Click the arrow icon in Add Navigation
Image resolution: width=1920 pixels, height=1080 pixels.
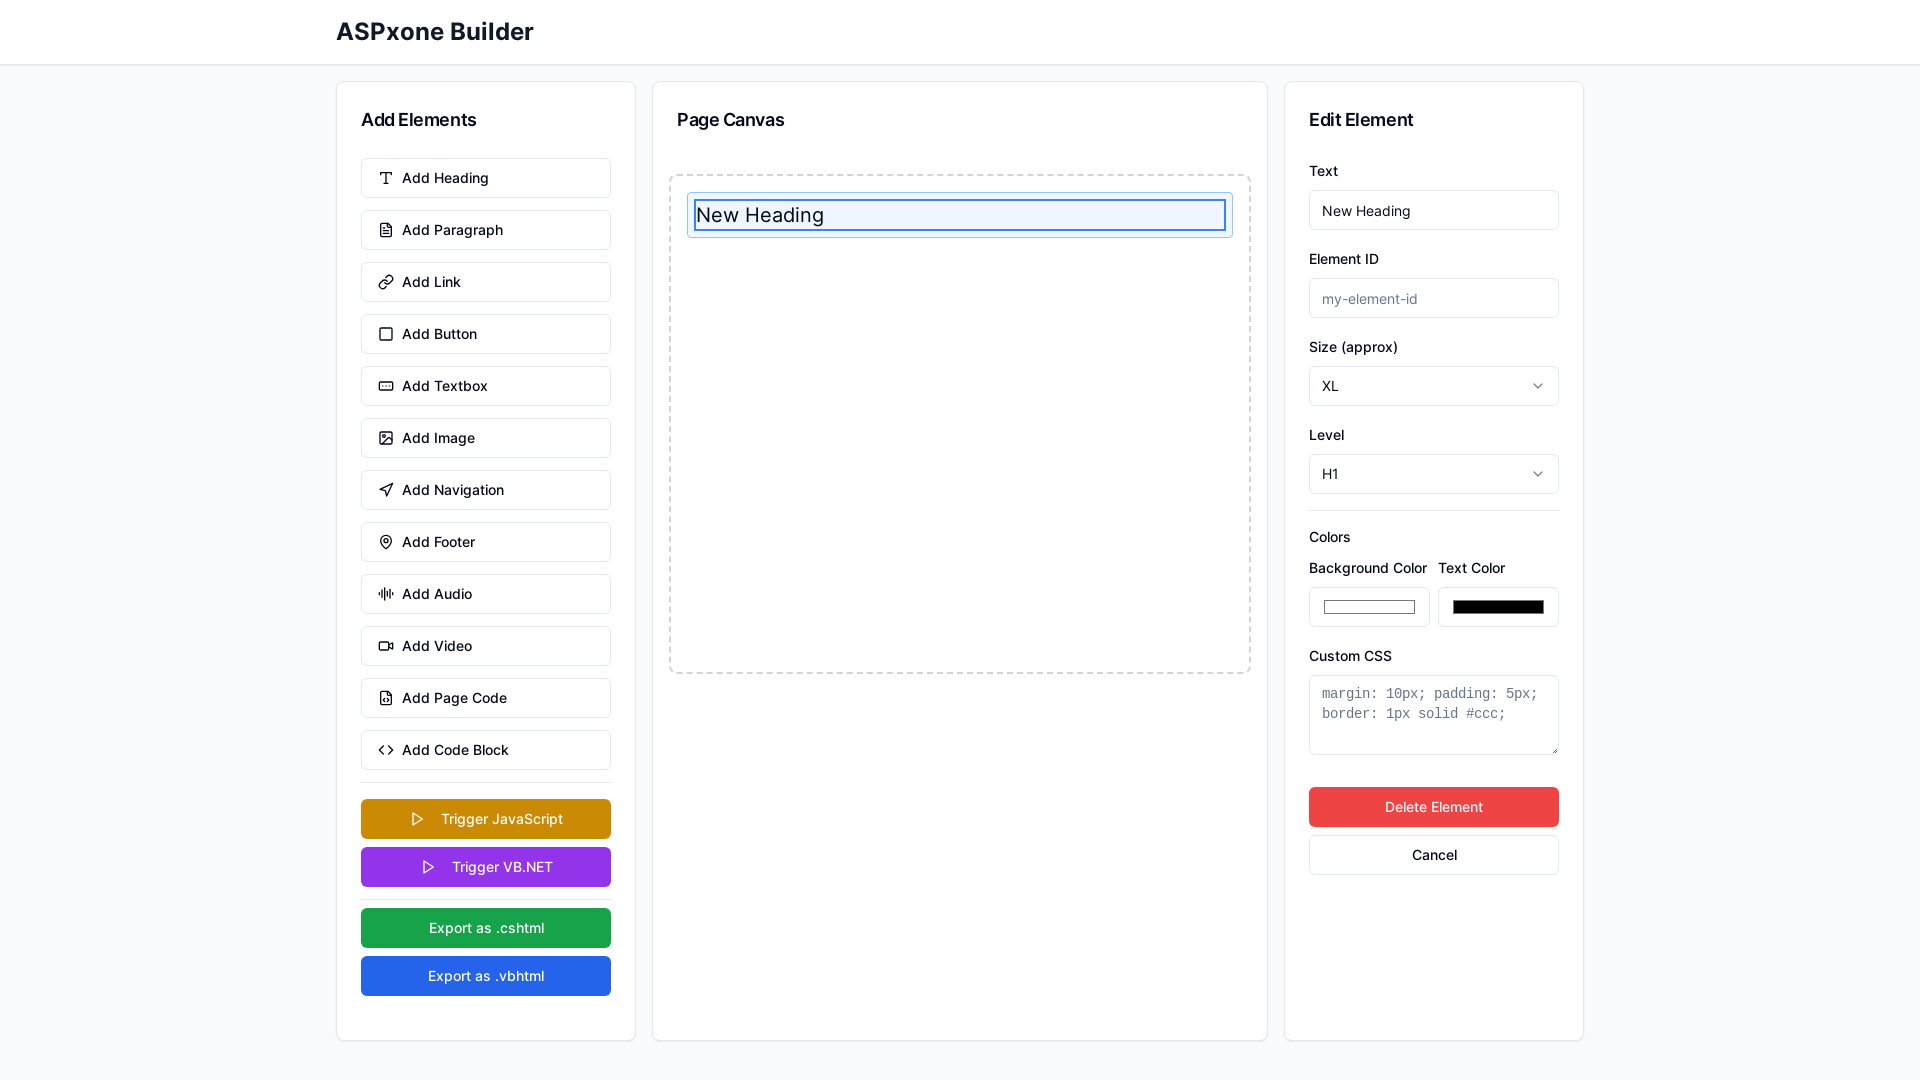coord(386,490)
